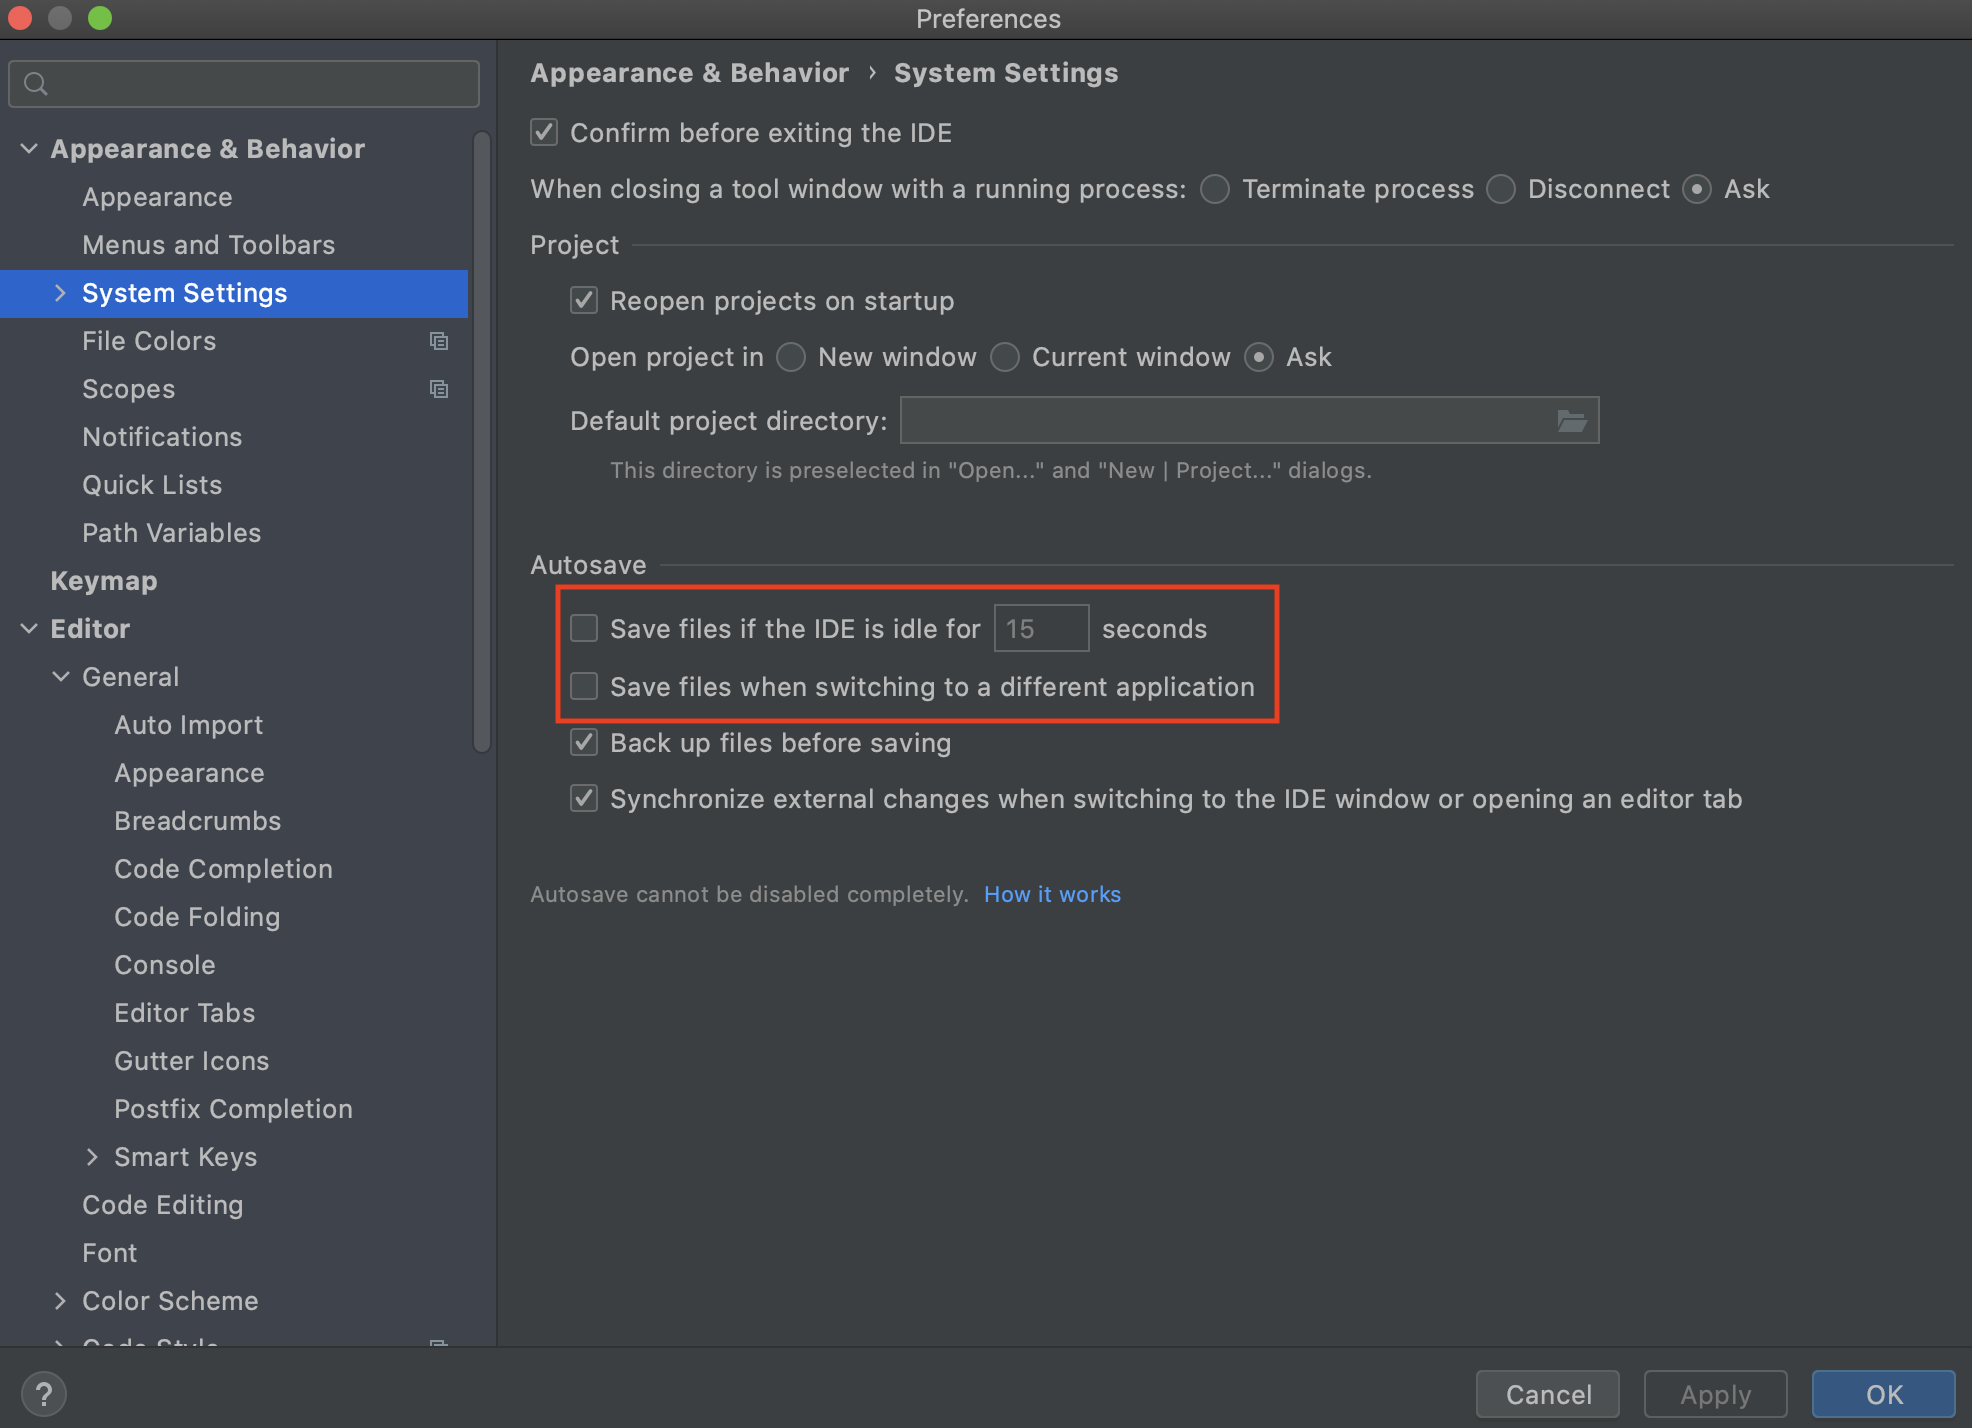Viewport: 1972px width, 1428px height.
Task: Expand the Color Scheme node
Action: point(60,1301)
